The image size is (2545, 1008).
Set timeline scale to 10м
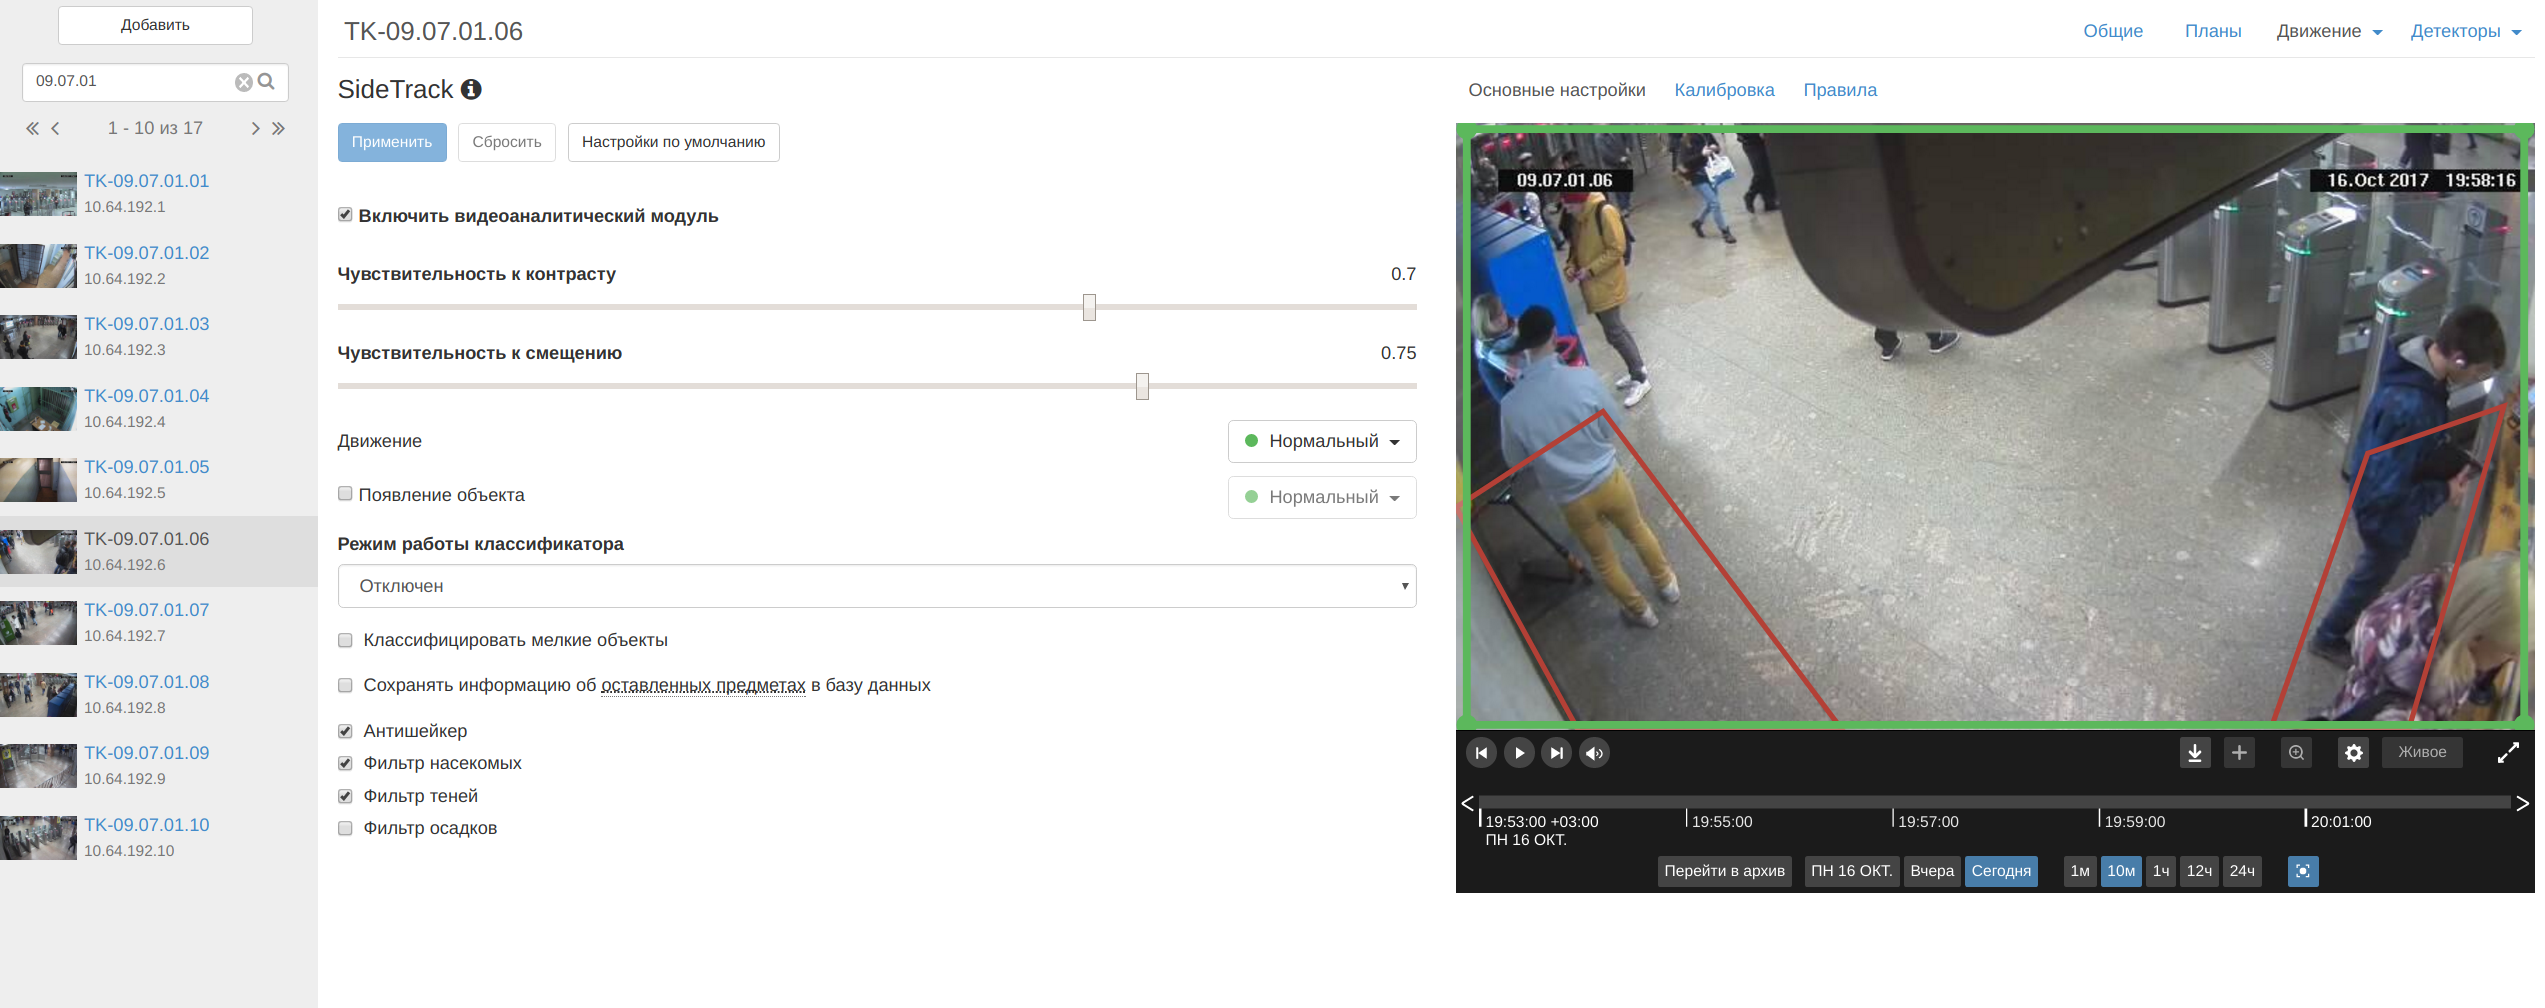point(2121,871)
